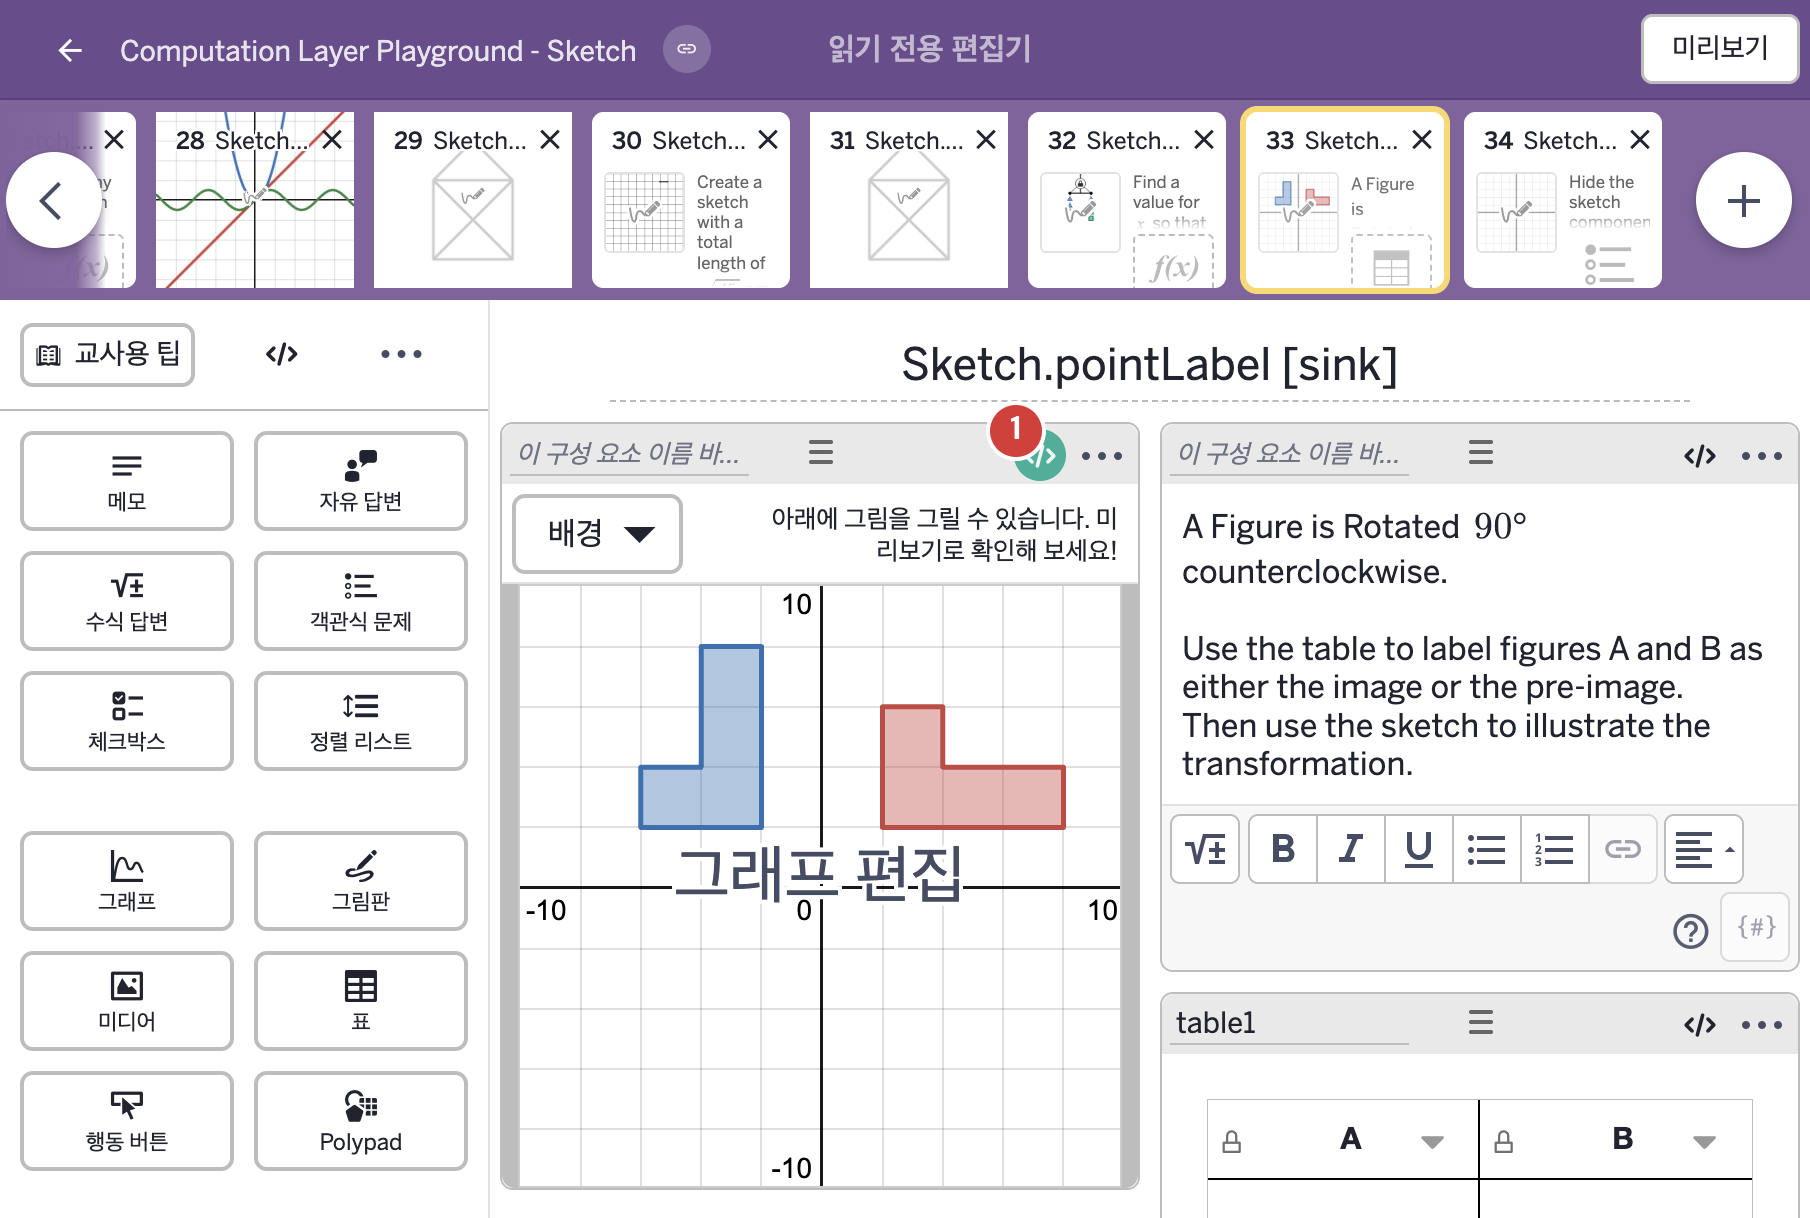Show previous screens with left chevron

coord(52,200)
